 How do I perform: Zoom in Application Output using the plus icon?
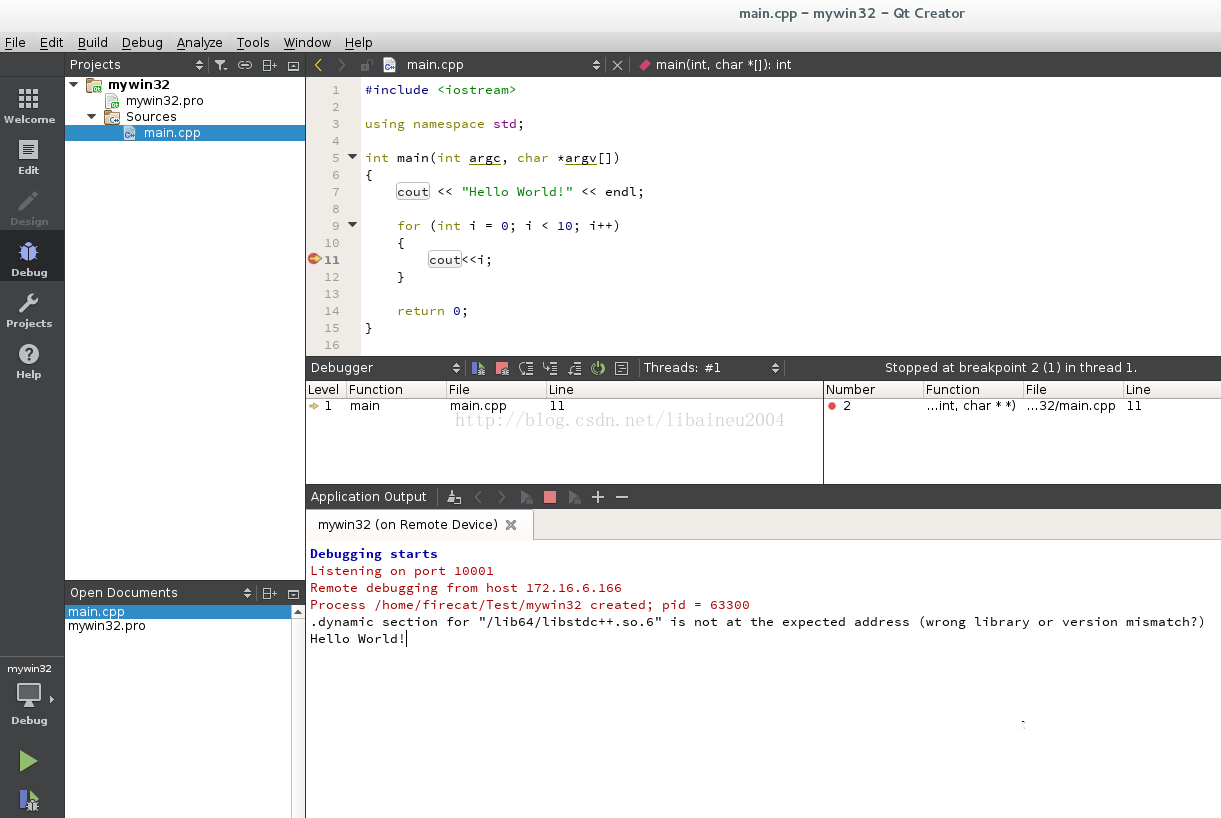[x=597, y=496]
